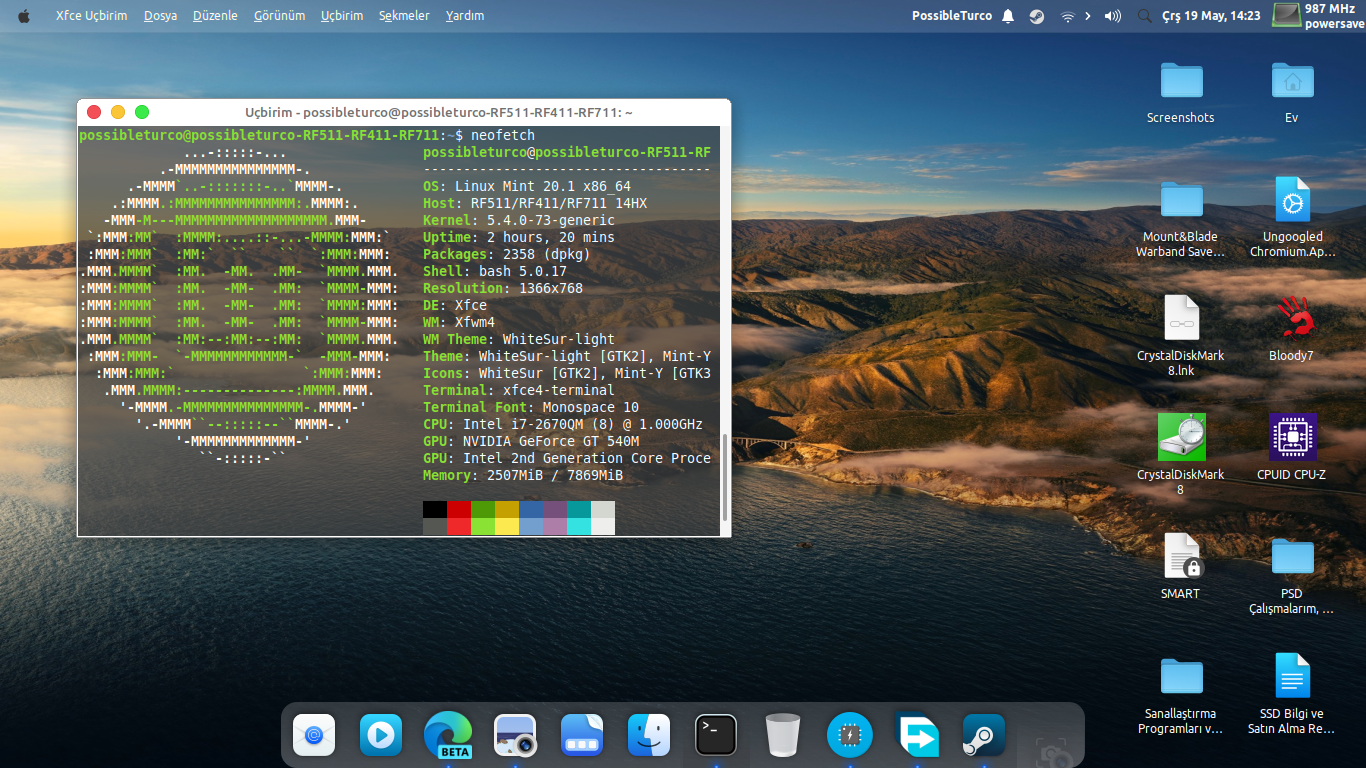Select the CPUID CPU-Z desktop icon
Screen dimensions: 1366x768
click(1292, 447)
